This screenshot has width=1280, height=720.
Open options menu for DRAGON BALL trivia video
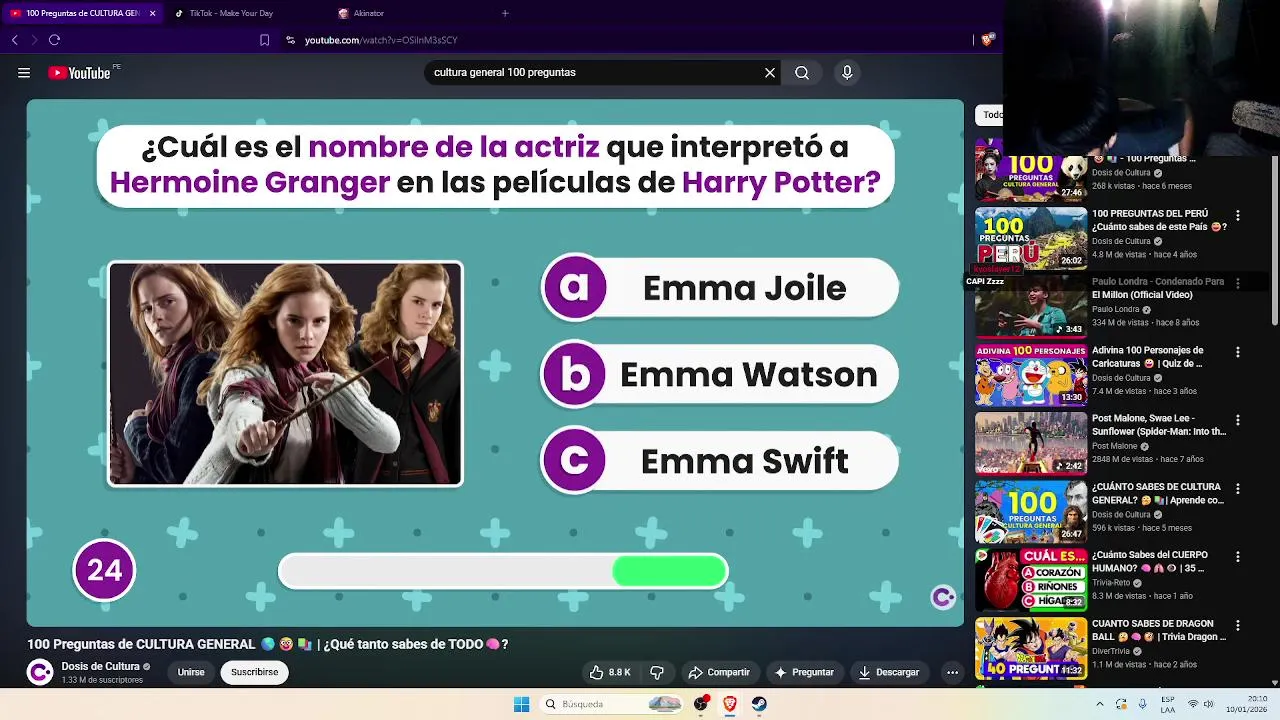pyautogui.click(x=1238, y=626)
